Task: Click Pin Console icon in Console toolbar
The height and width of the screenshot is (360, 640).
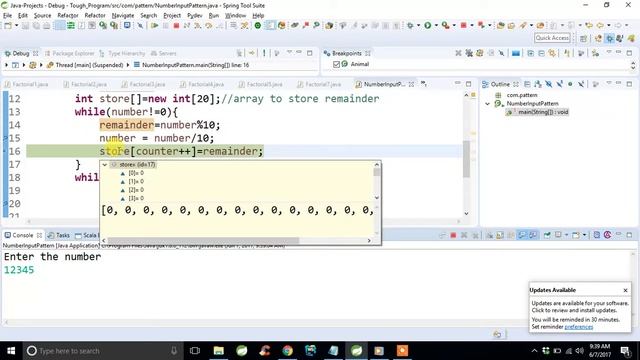Action: pos(547,235)
